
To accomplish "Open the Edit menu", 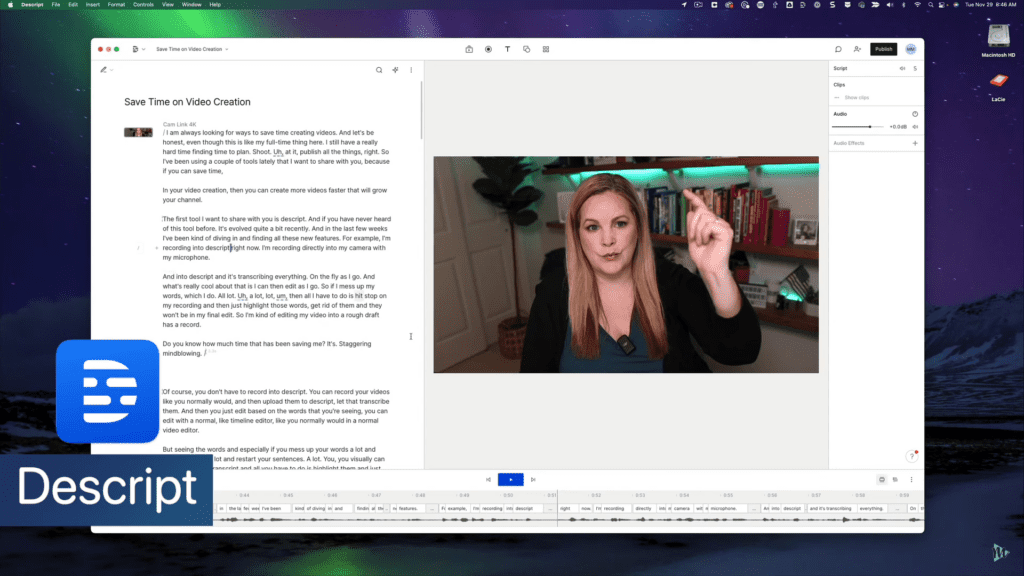I will click(x=72, y=5).
